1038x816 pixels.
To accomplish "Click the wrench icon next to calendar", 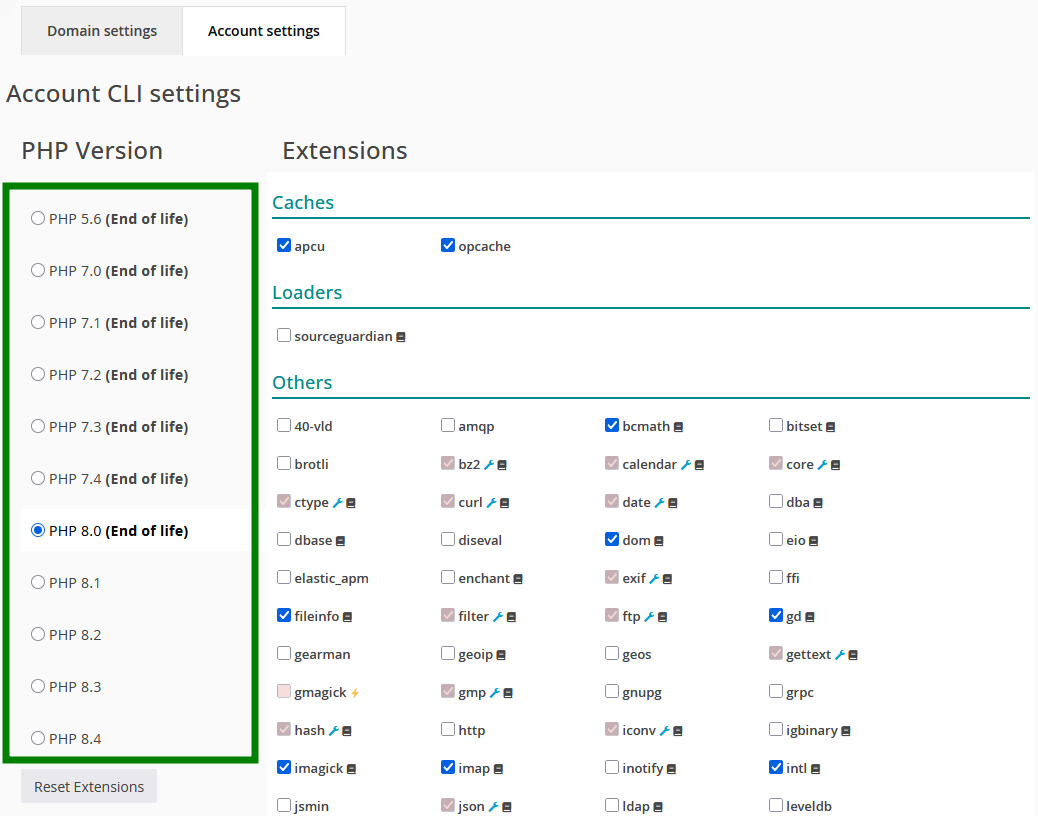I will [686, 465].
